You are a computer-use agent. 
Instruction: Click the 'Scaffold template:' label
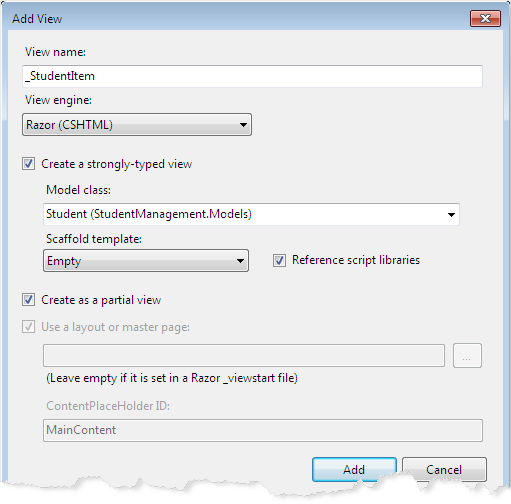pyautogui.click(x=94, y=239)
